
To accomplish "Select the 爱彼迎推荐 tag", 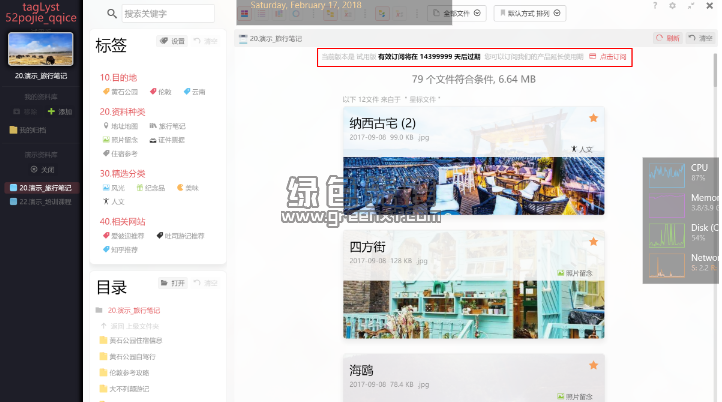I will tap(123, 236).
